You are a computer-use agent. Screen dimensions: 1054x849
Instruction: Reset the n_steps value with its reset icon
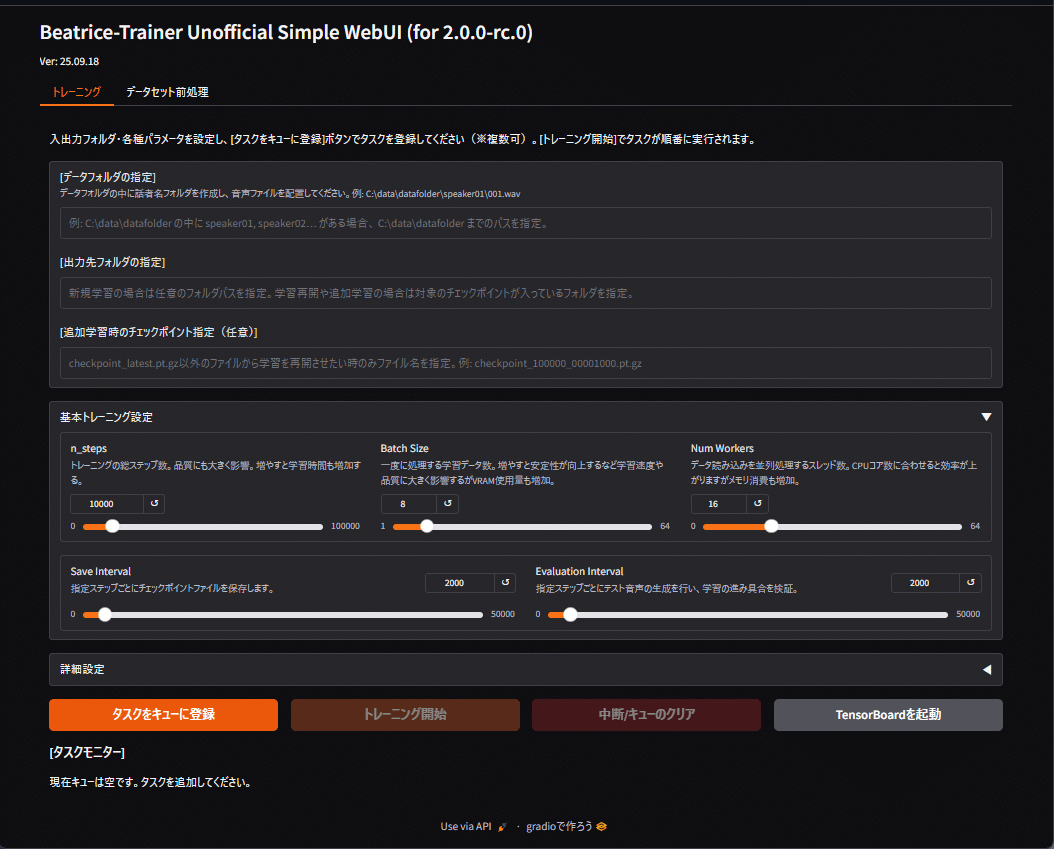tap(154, 503)
